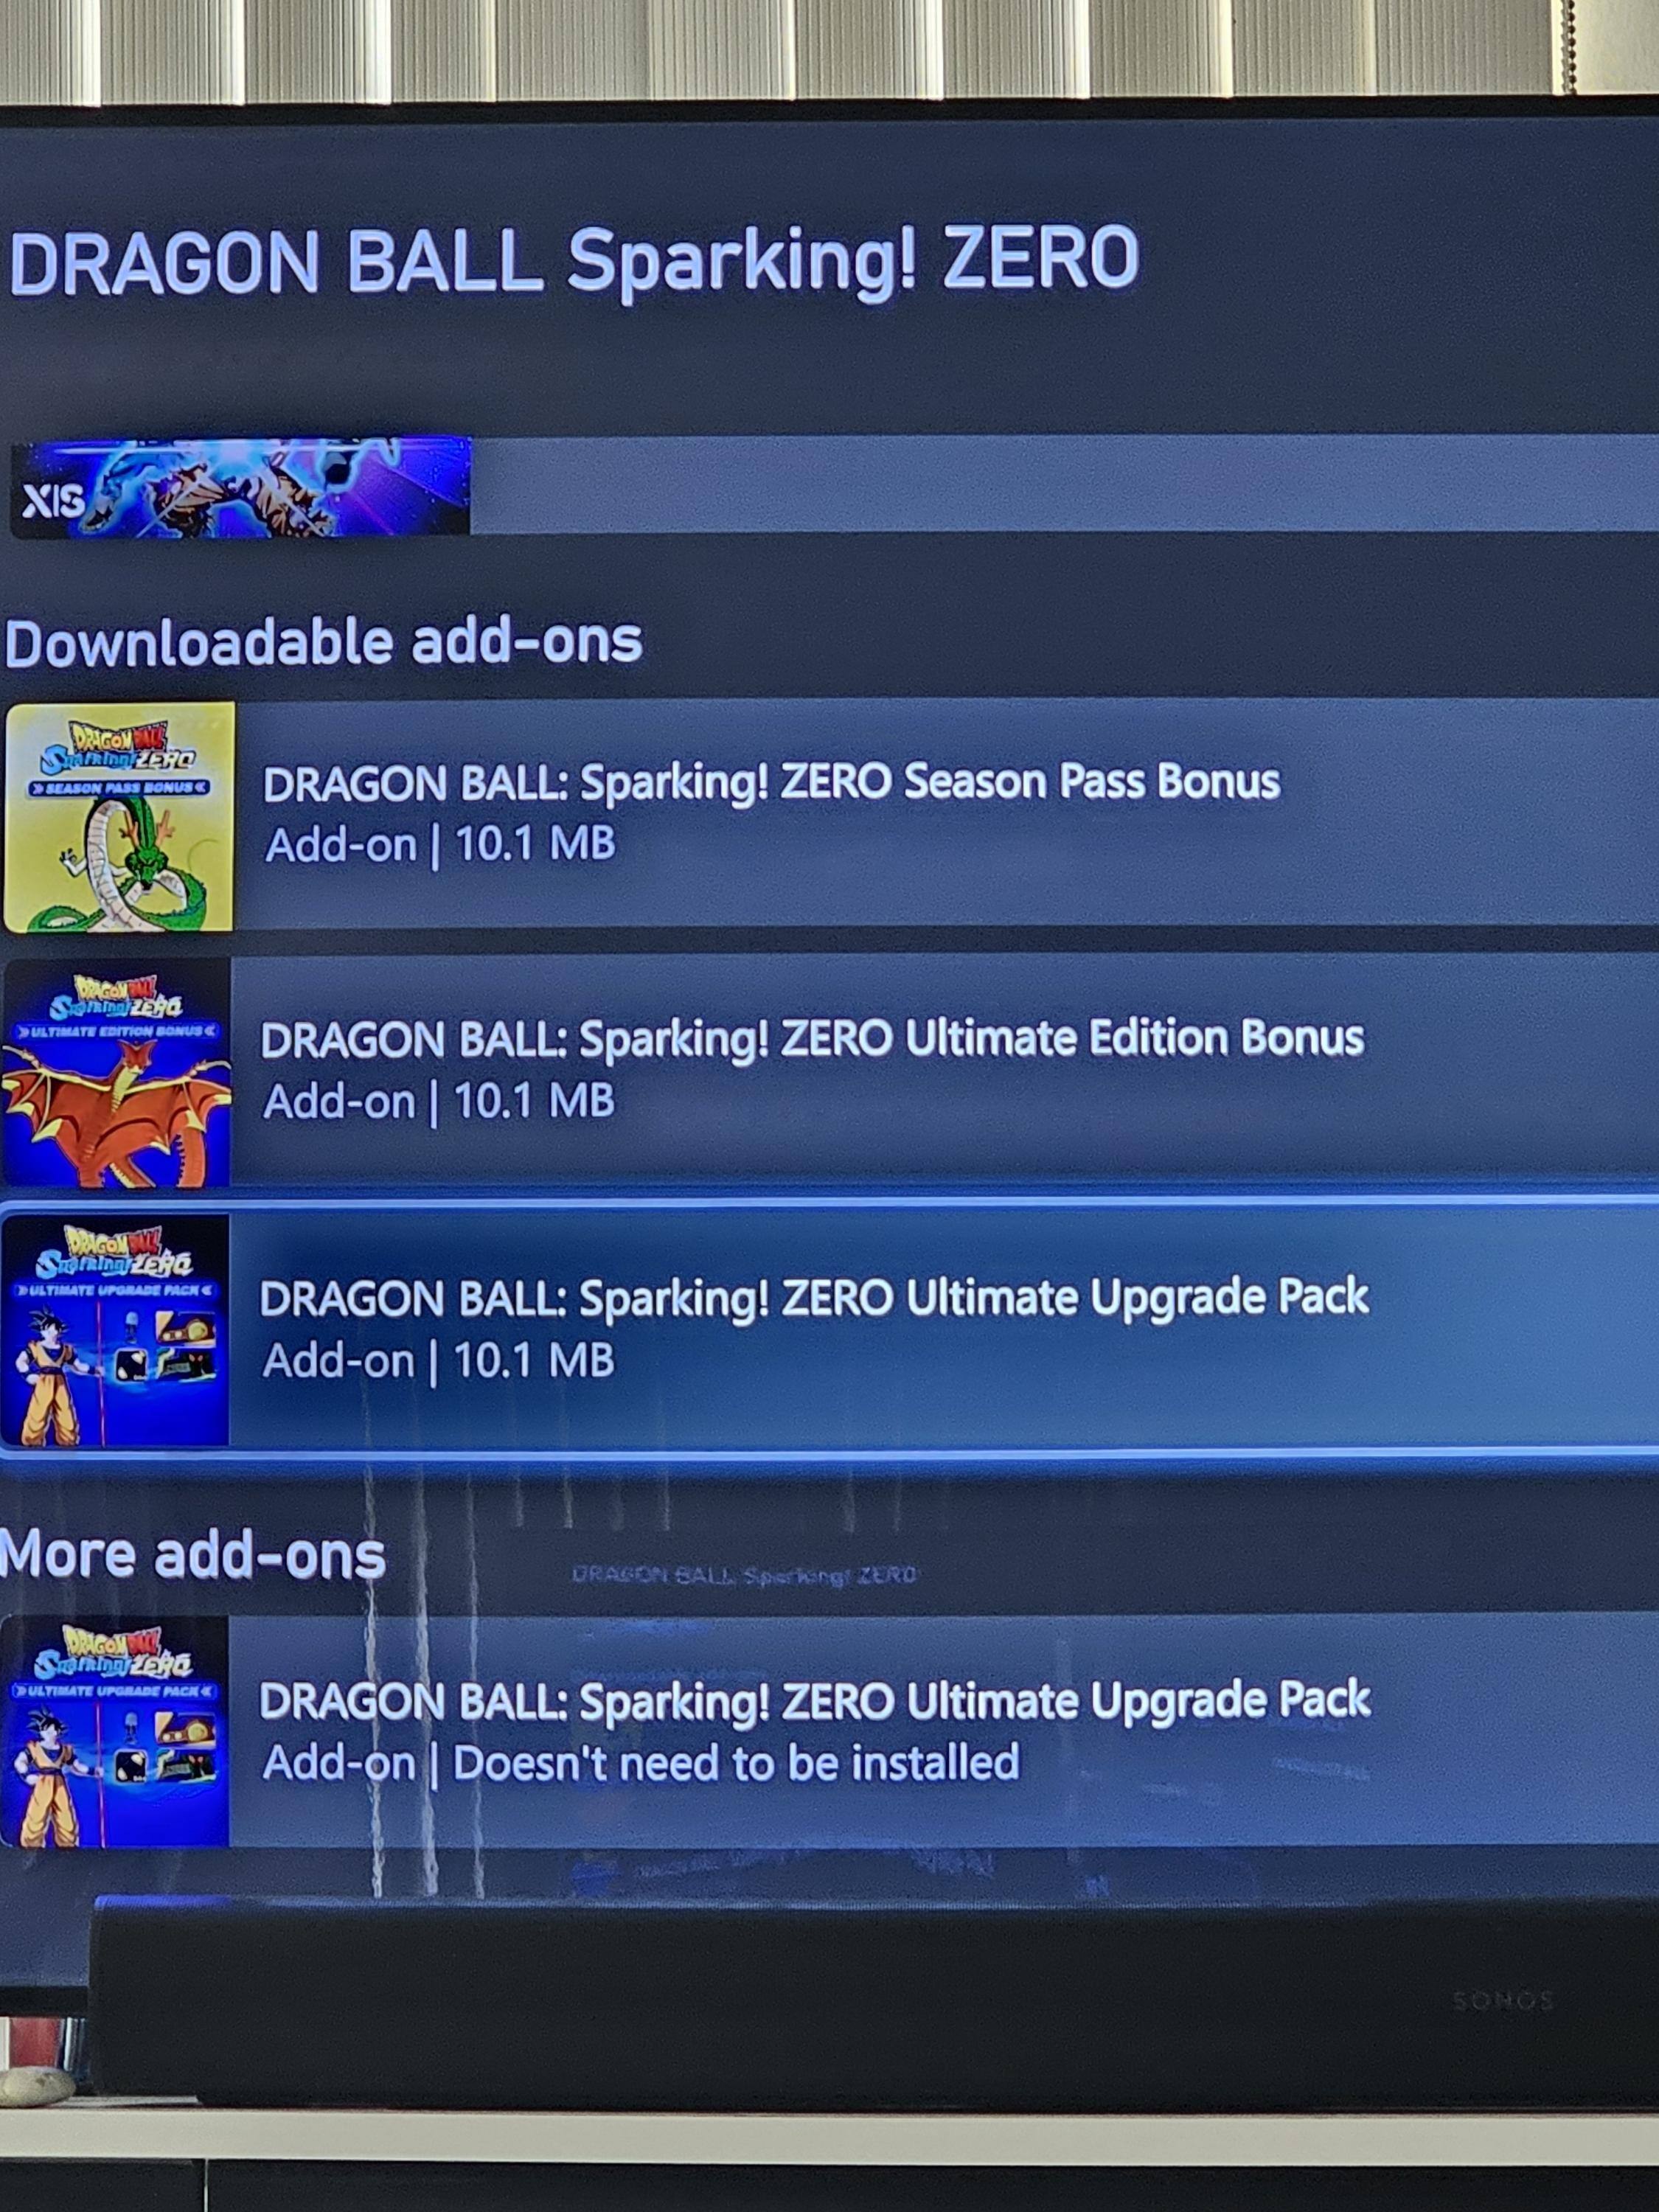Select the base game row beside the banner
The height and width of the screenshot is (2212, 1659).
point(1064,484)
